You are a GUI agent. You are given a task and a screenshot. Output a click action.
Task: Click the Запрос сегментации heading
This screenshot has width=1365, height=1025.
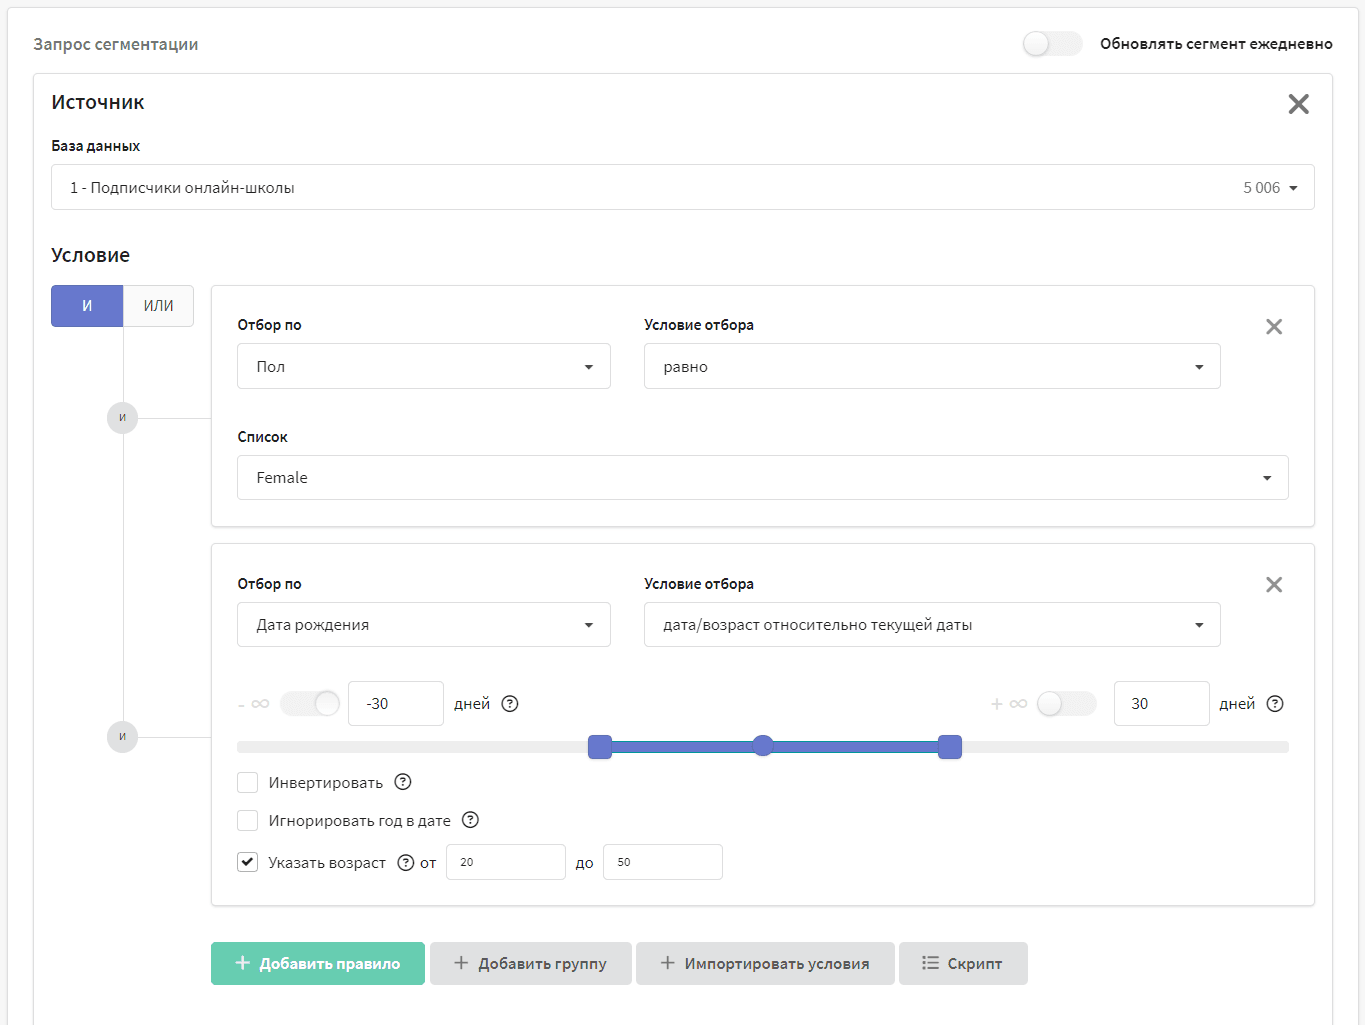(x=116, y=44)
